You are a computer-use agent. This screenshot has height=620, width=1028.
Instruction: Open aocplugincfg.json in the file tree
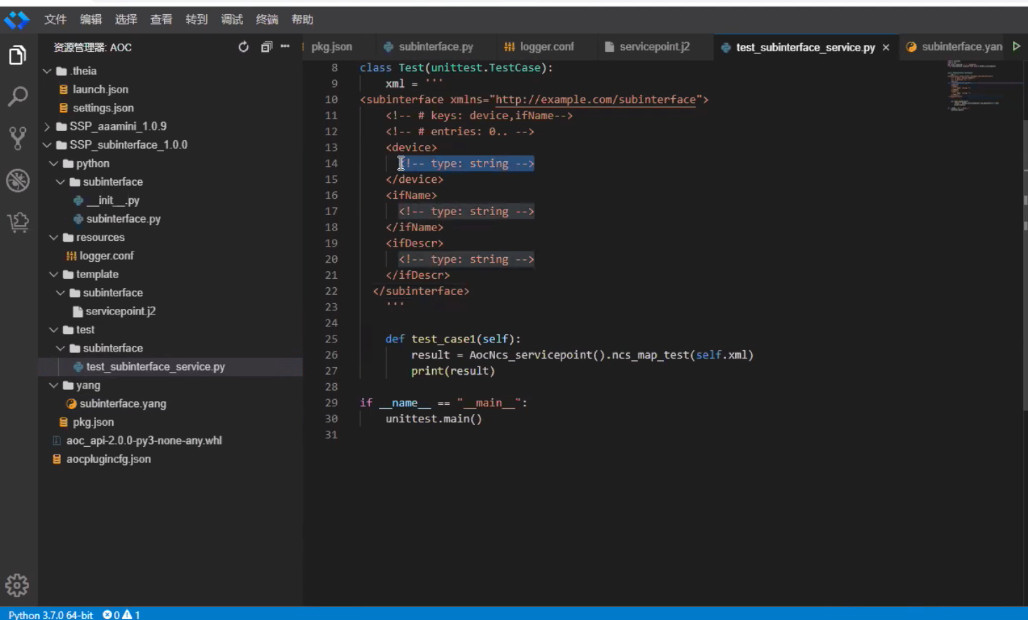(104, 459)
